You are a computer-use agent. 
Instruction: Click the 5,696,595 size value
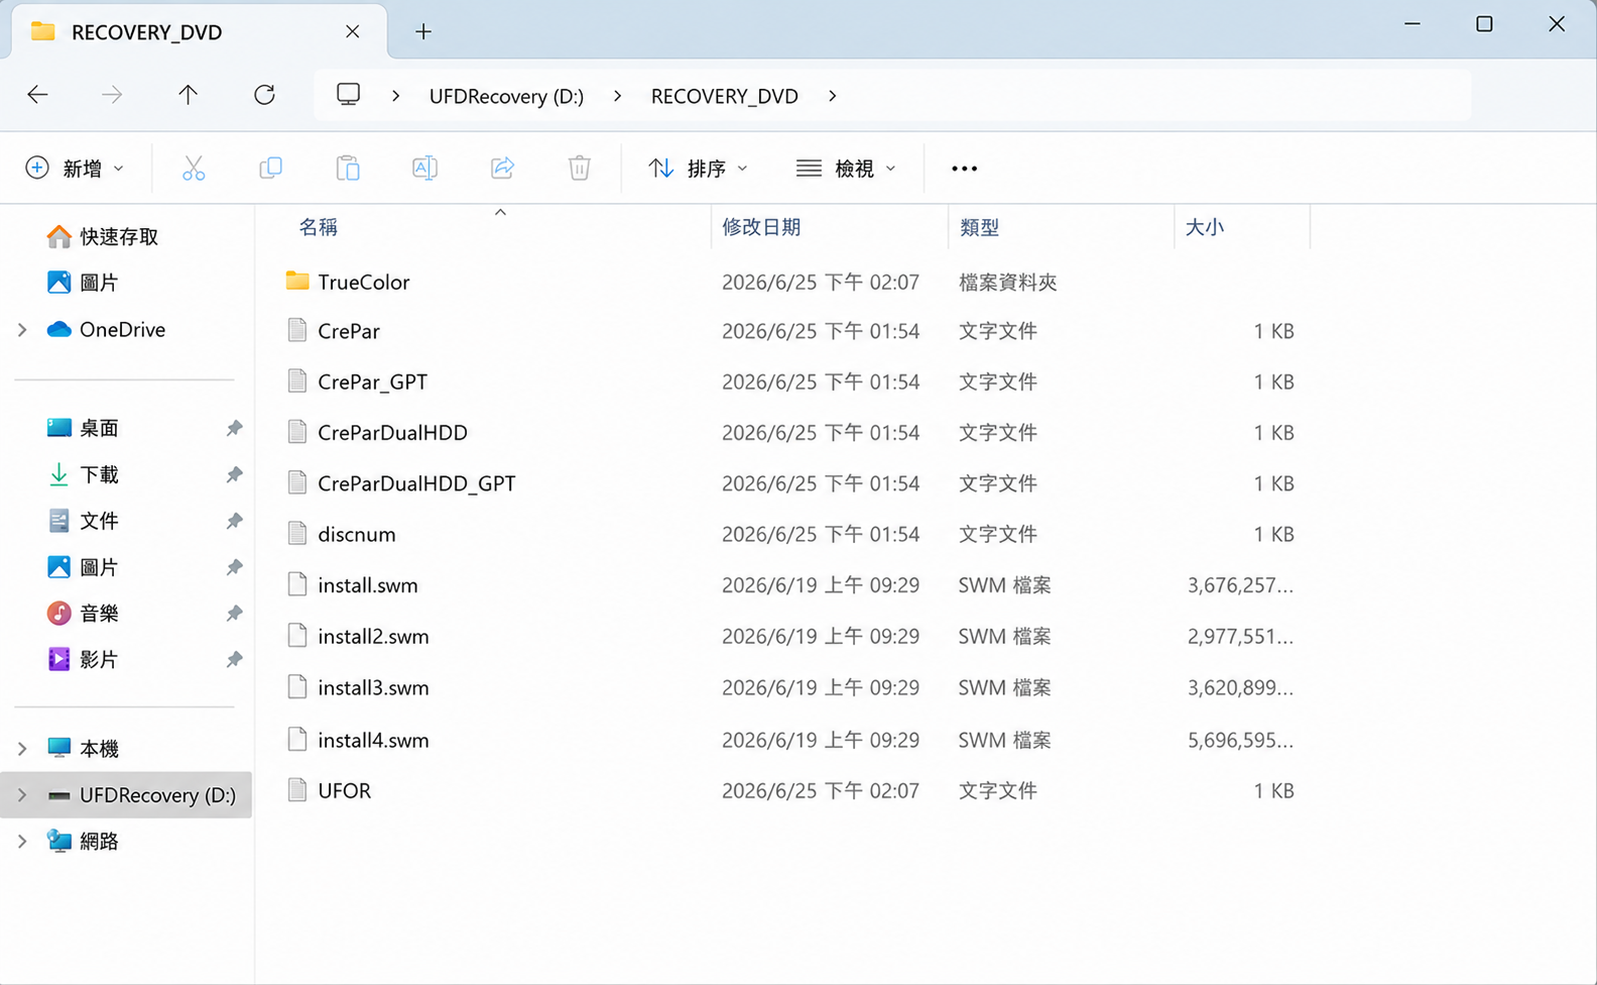[1240, 741]
